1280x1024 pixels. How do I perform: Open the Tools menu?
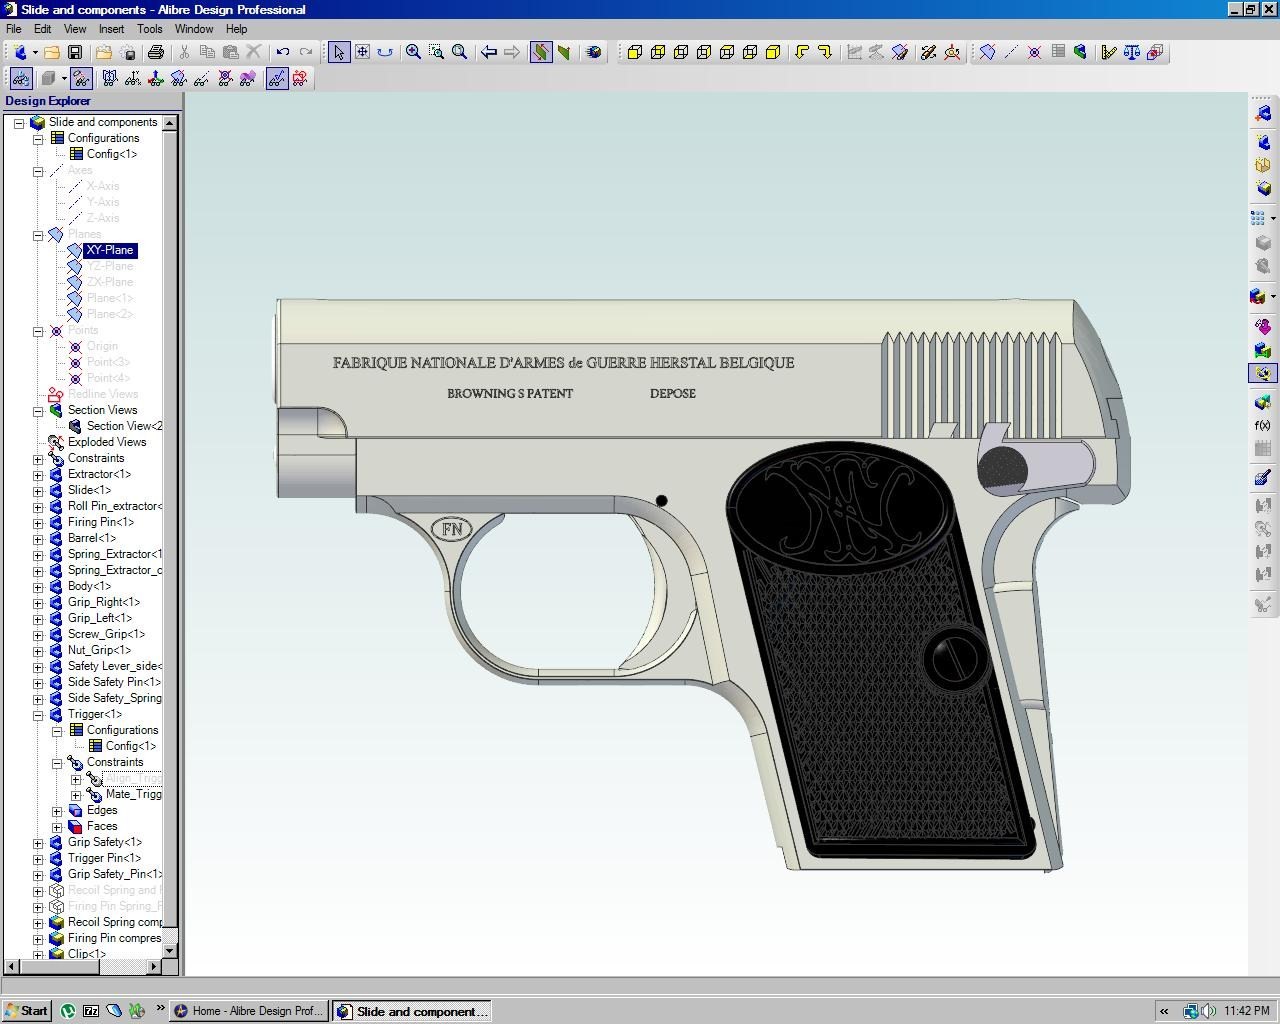(x=150, y=29)
